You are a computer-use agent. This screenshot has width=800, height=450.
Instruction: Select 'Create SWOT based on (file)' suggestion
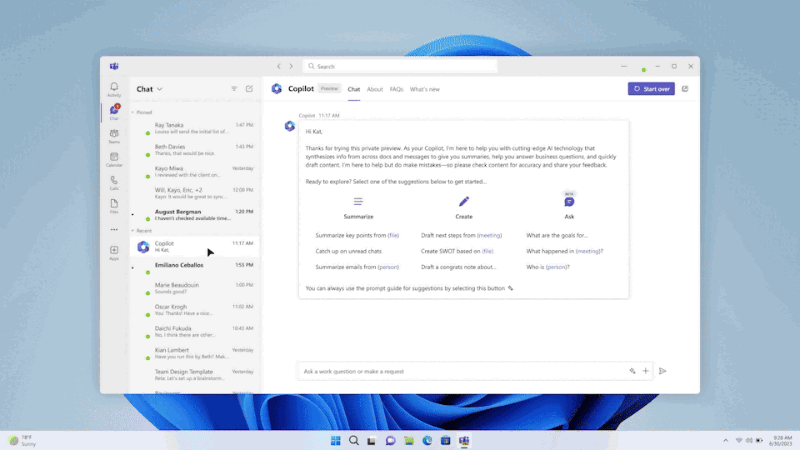click(x=457, y=251)
